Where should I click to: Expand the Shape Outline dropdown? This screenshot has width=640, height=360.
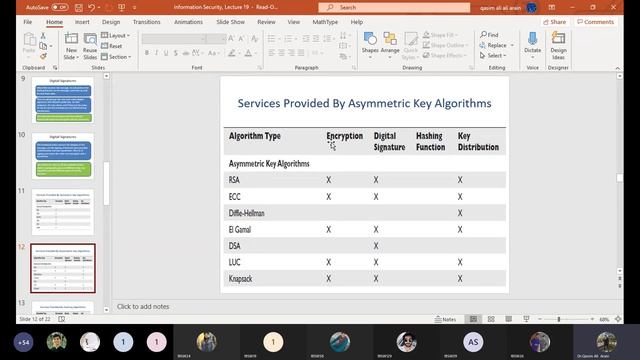pyautogui.click(x=445, y=45)
